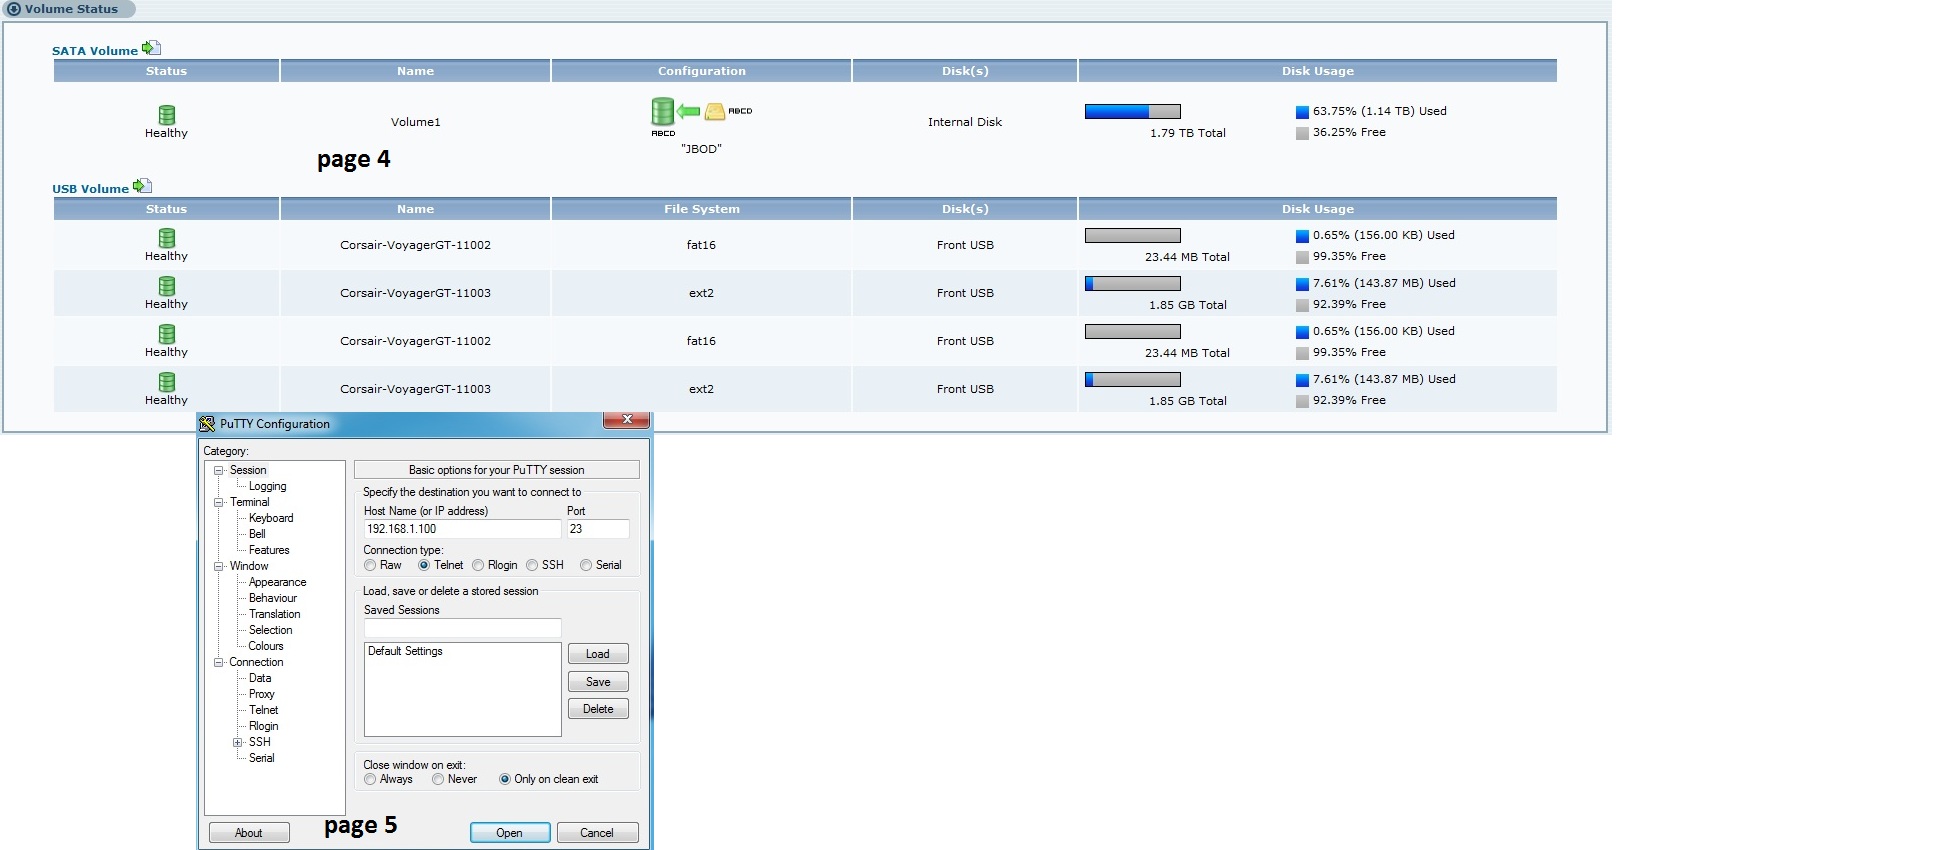Collapse the Volume Status panel icon
This screenshot has height=850, width=1950.
[x=14, y=9]
